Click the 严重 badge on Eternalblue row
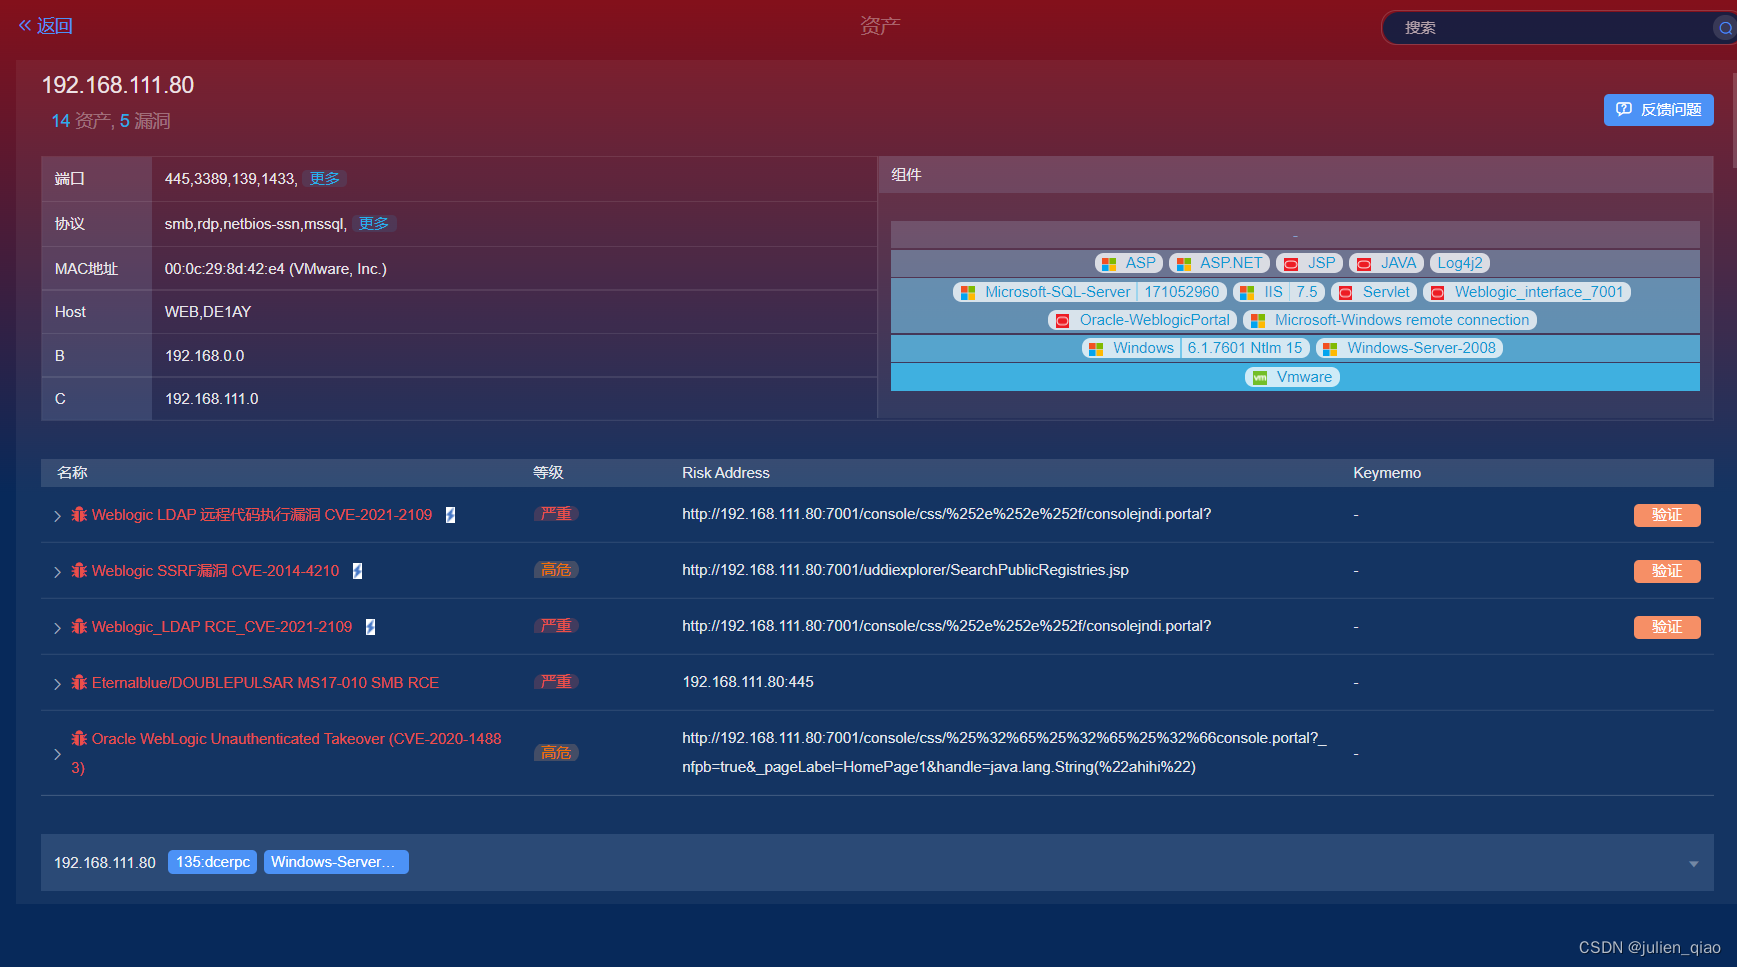This screenshot has height=967, width=1737. coord(556,682)
